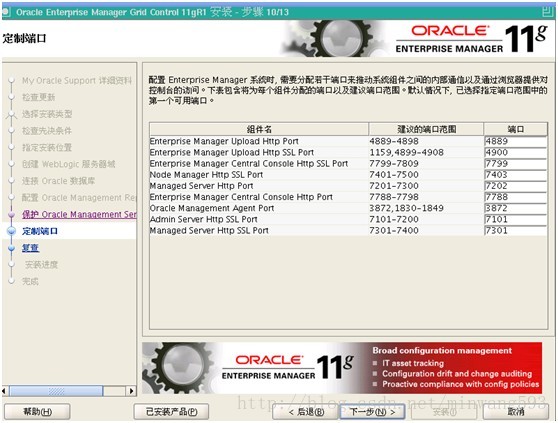Click the 端口 column header
The height and width of the screenshot is (423, 558).
pyautogui.click(x=516, y=129)
